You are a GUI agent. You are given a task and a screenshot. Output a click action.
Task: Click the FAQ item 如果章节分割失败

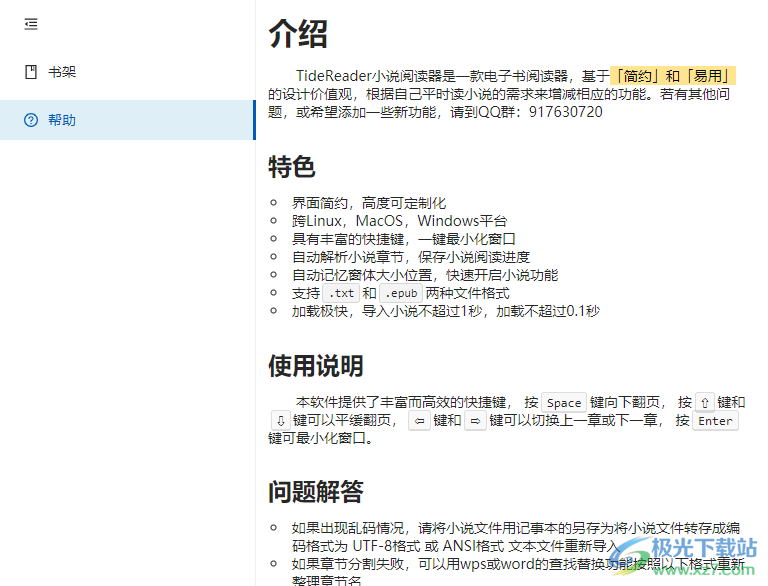[517, 571]
